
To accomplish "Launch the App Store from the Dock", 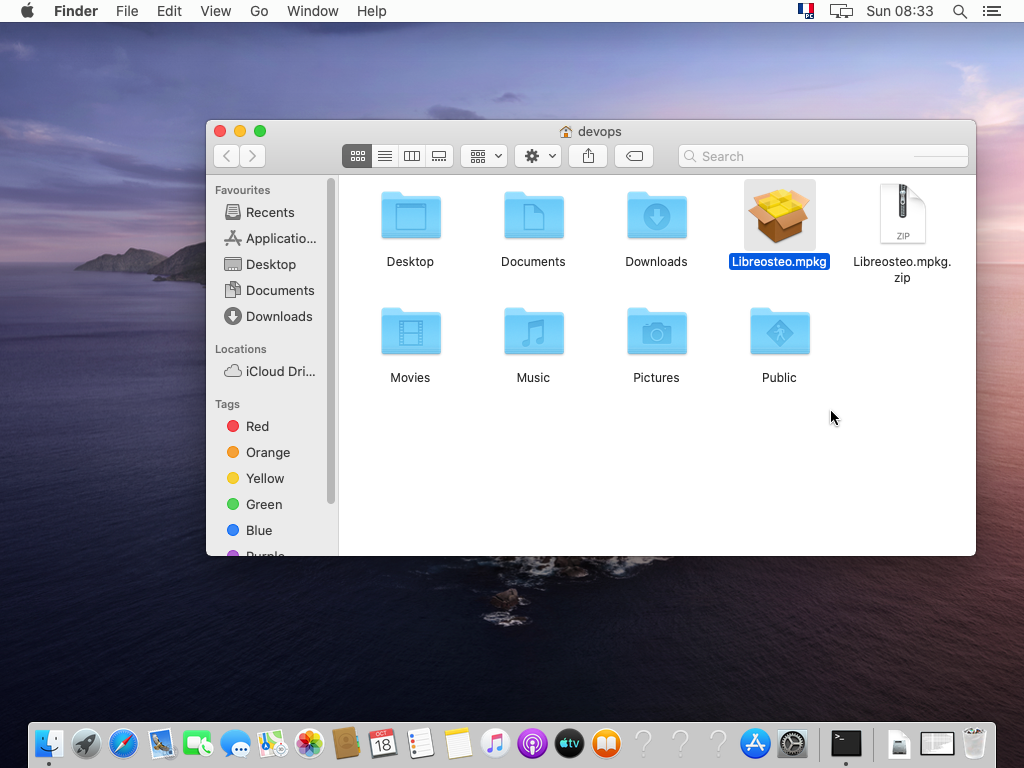I will [755, 744].
